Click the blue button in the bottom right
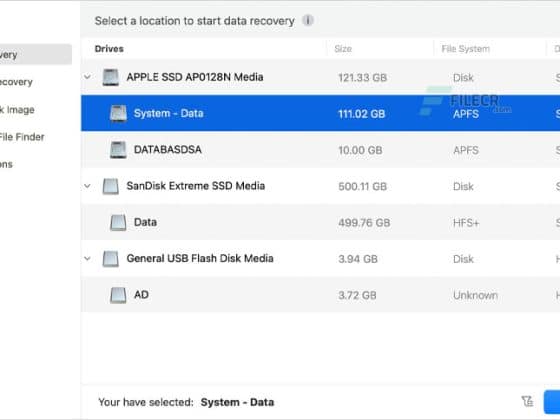Screen dimensions: 560x420 pyautogui.click(x=552, y=402)
